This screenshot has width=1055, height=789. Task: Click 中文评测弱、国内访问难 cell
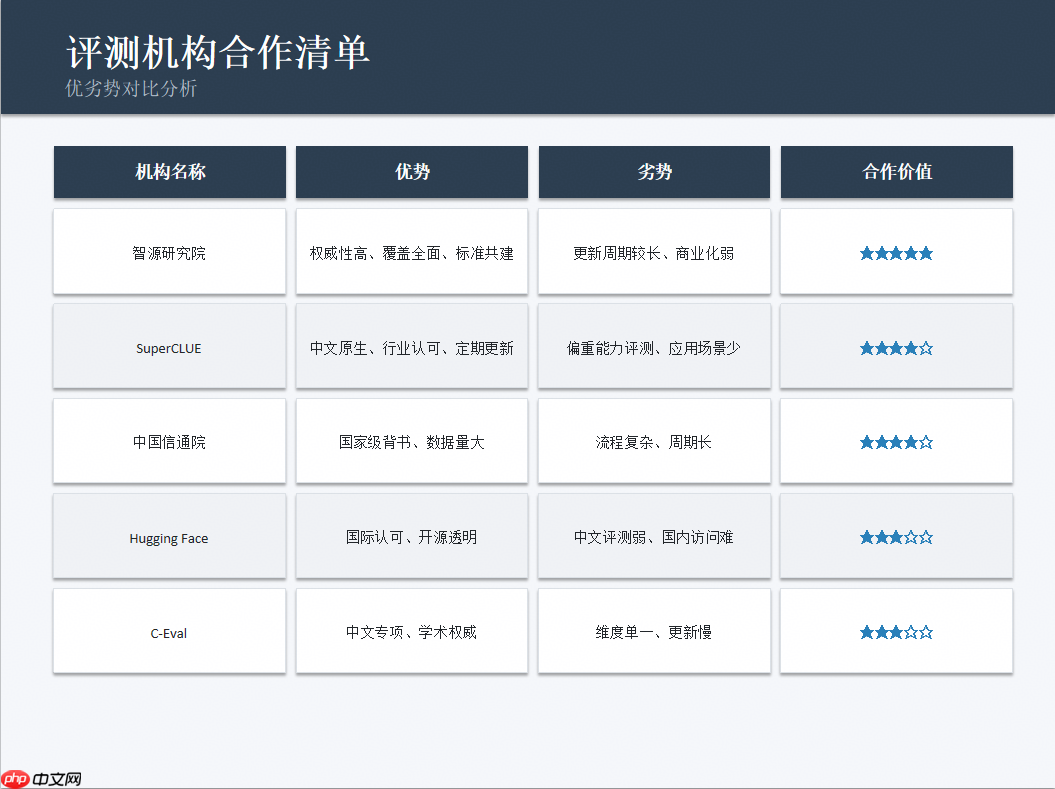pos(654,536)
